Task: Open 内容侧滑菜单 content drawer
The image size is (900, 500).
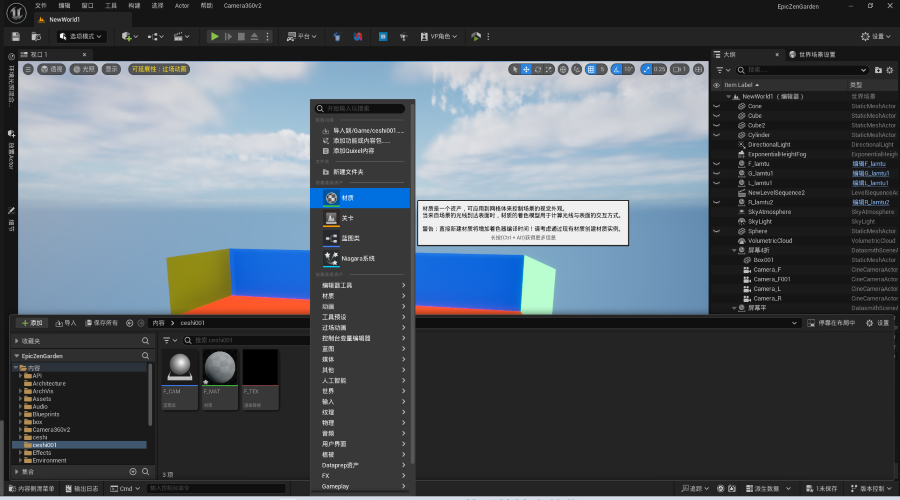Action: [x=32, y=489]
